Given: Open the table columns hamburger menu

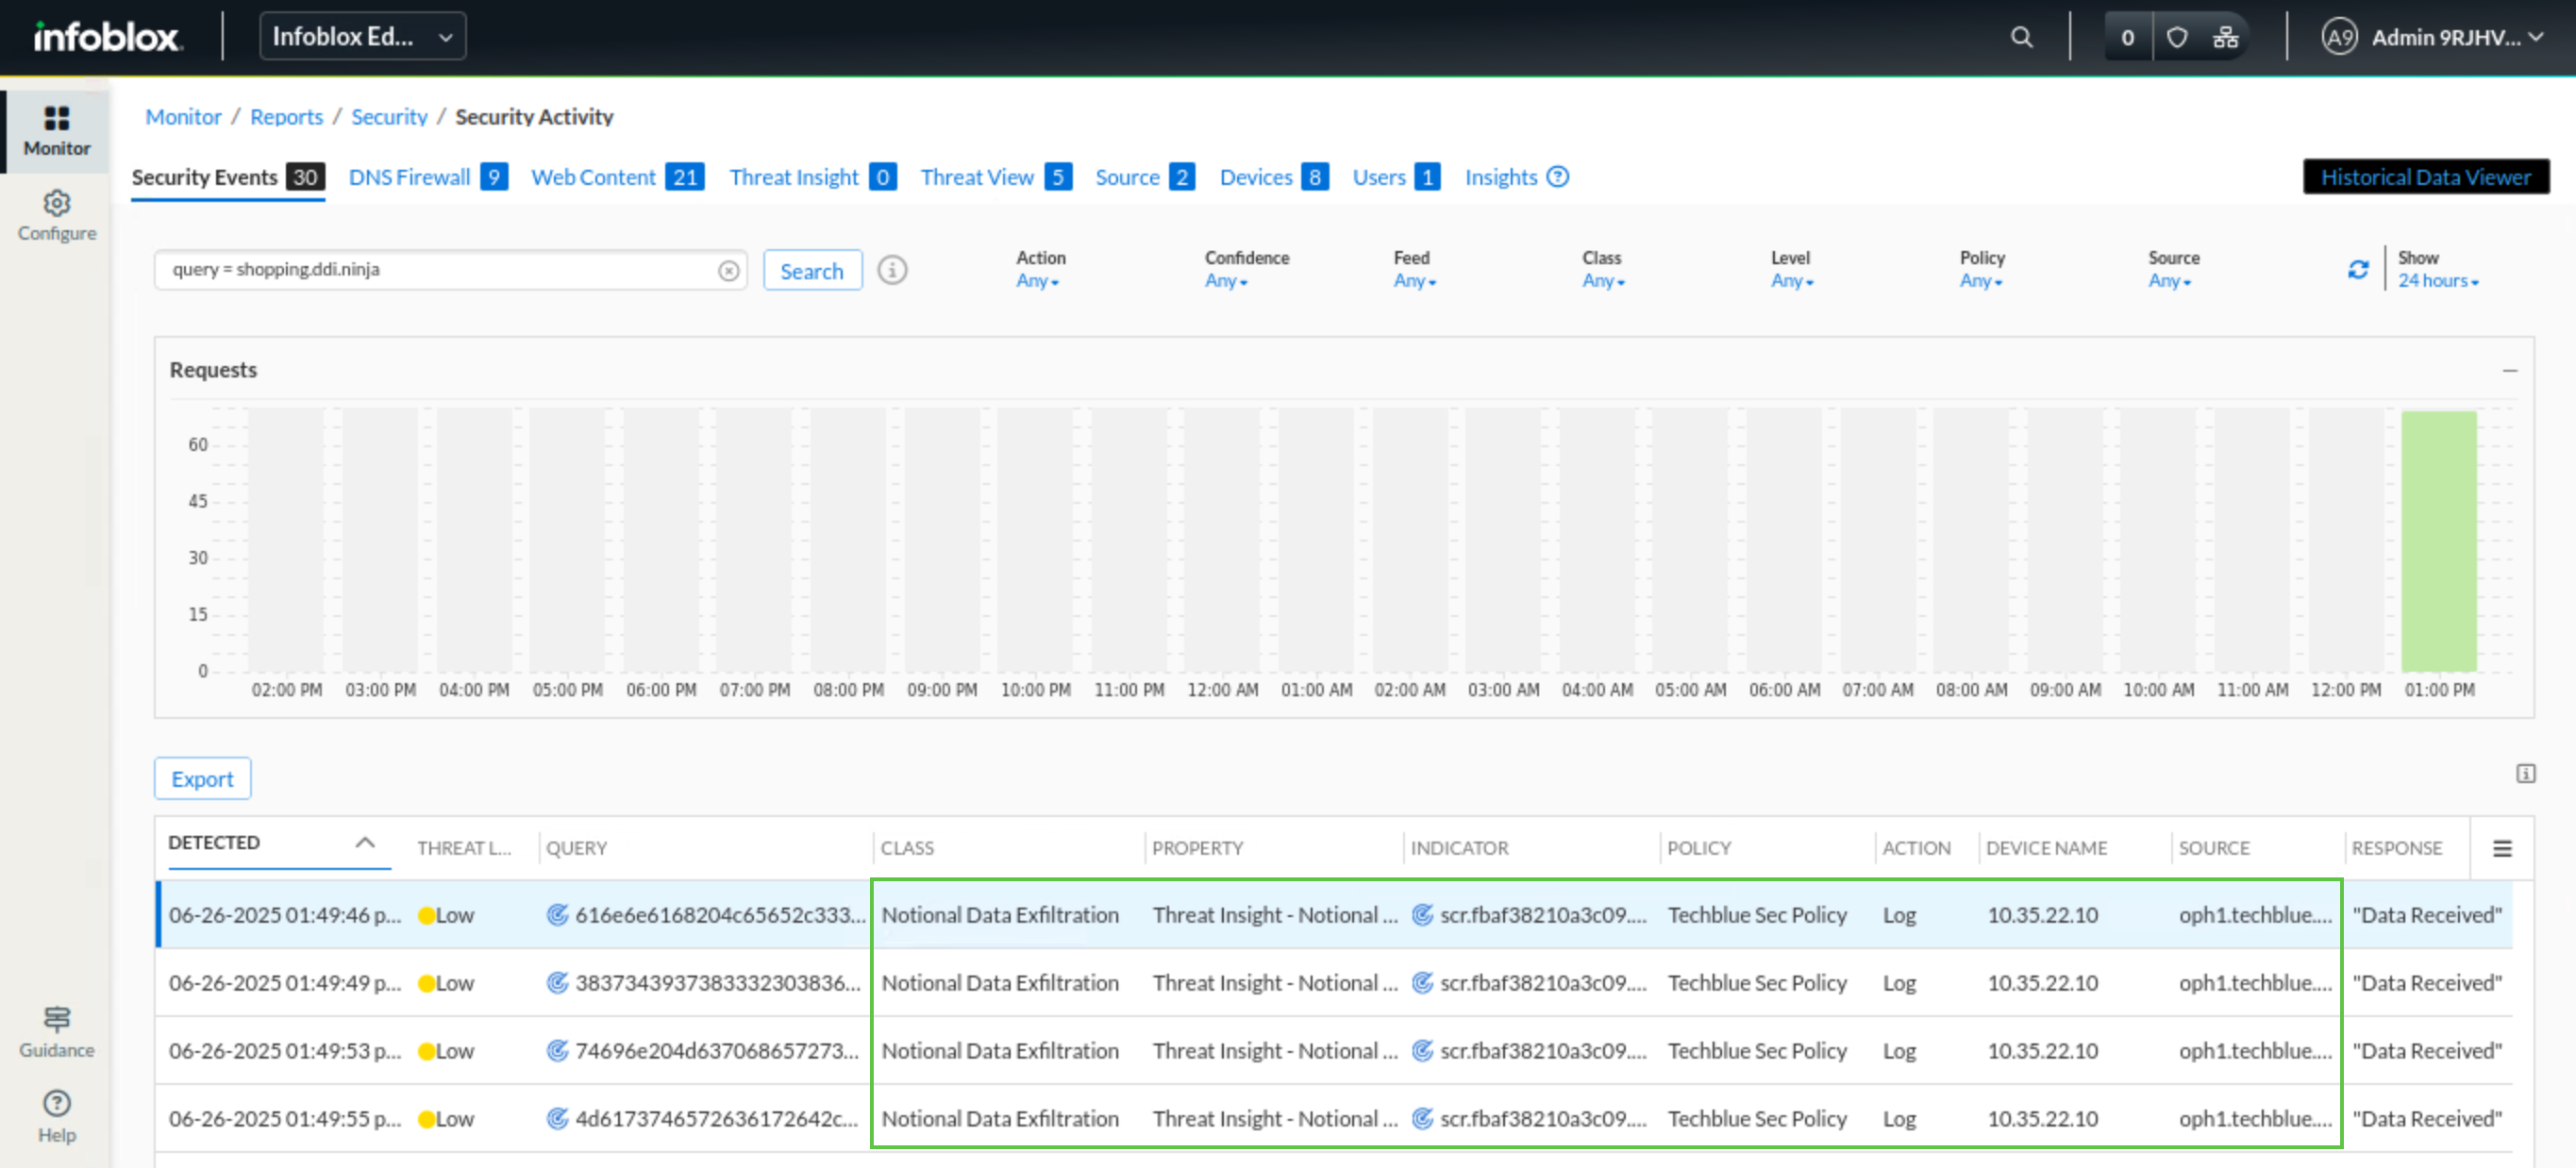Looking at the screenshot, I should 2502,848.
